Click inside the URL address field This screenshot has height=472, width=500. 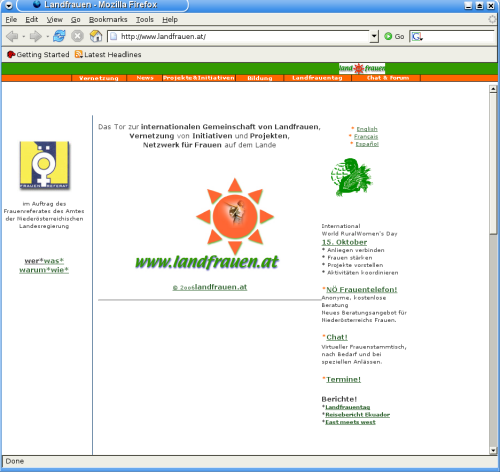pos(238,36)
